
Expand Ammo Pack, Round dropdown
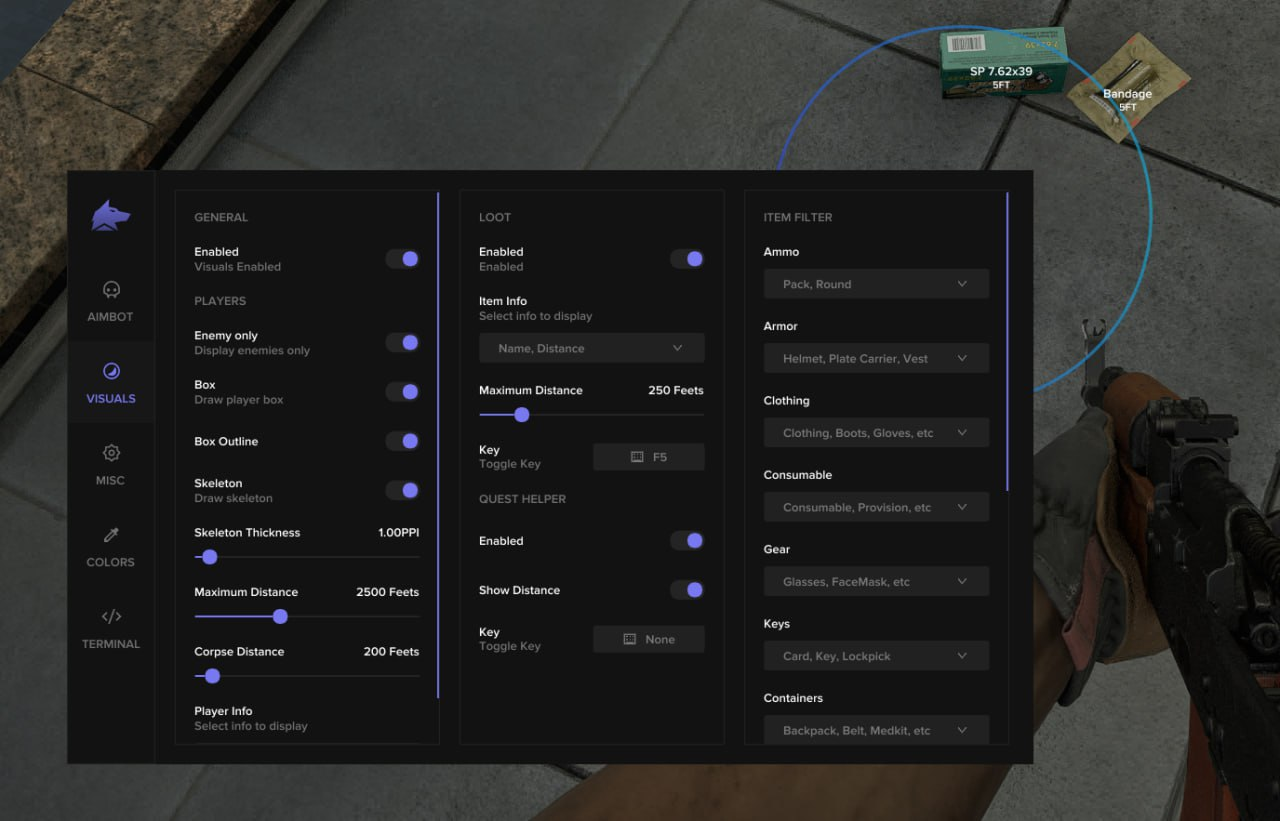pos(876,284)
